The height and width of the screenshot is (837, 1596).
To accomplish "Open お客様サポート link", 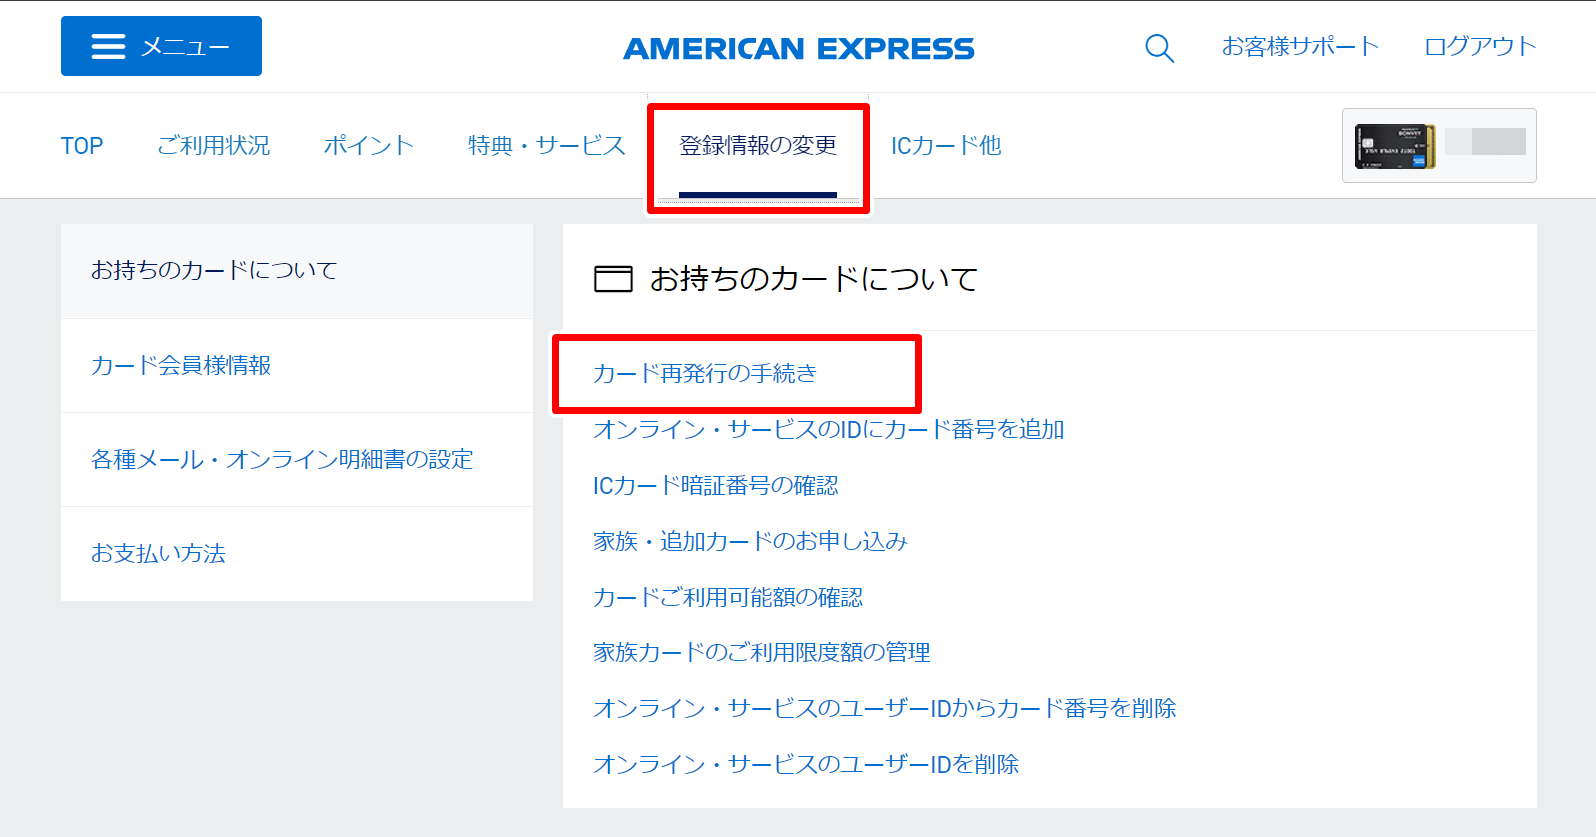I will tap(1300, 46).
